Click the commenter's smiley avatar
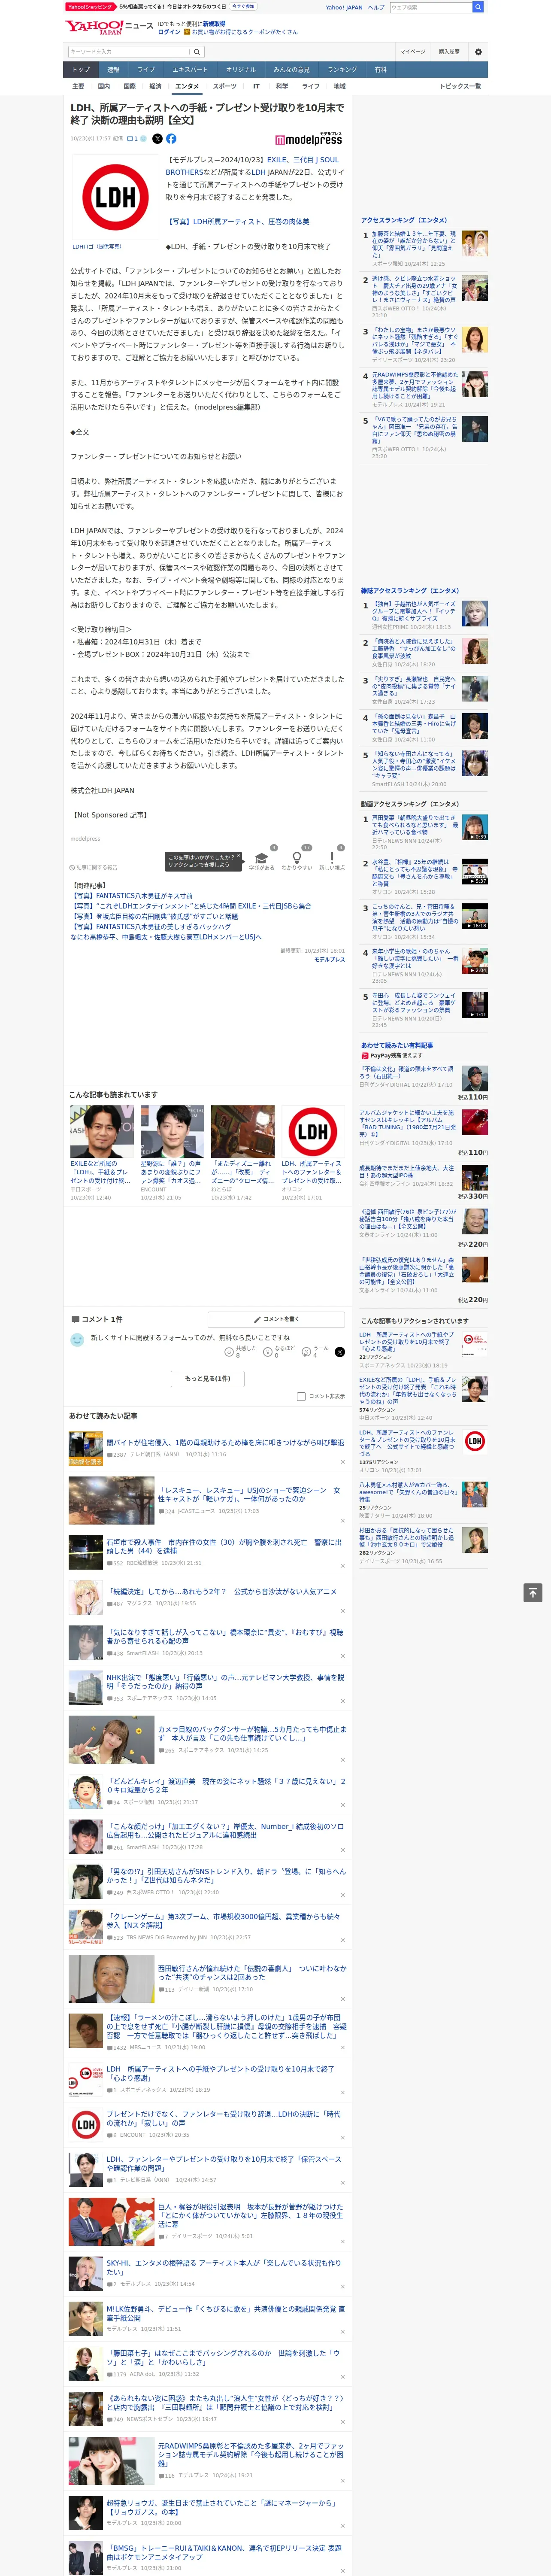Screen dimensions: 551x2576 (x=77, y=1339)
